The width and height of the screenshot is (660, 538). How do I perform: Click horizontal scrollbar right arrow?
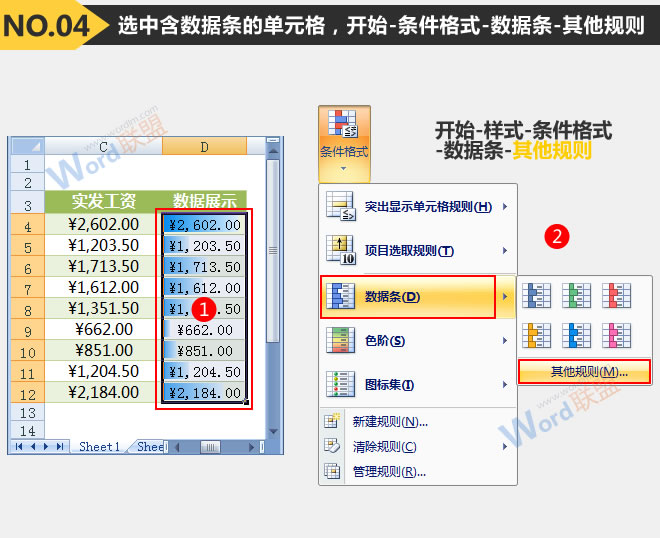click(x=252, y=447)
